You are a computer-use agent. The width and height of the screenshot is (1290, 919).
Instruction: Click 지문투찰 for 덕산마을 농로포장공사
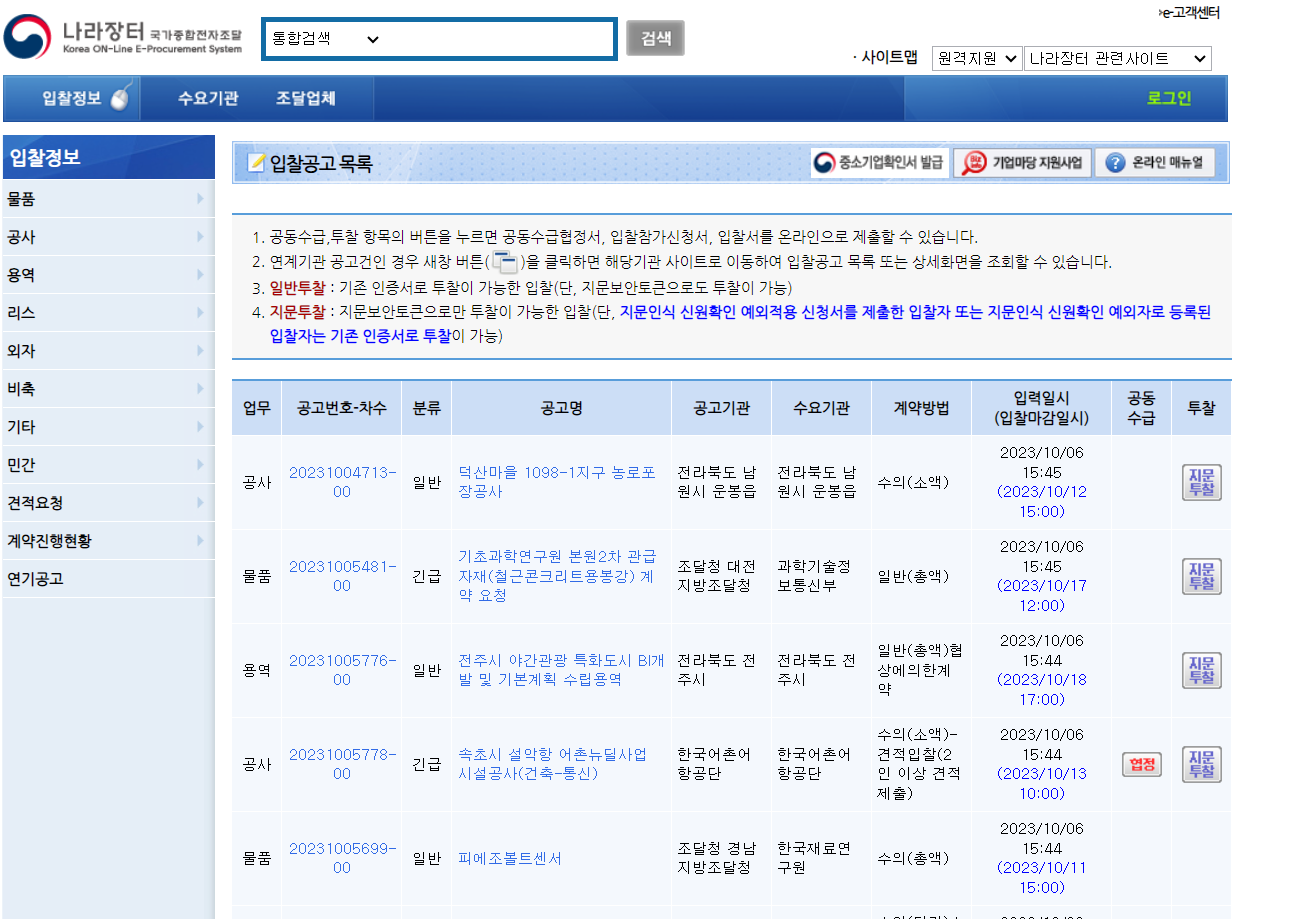1200,483
